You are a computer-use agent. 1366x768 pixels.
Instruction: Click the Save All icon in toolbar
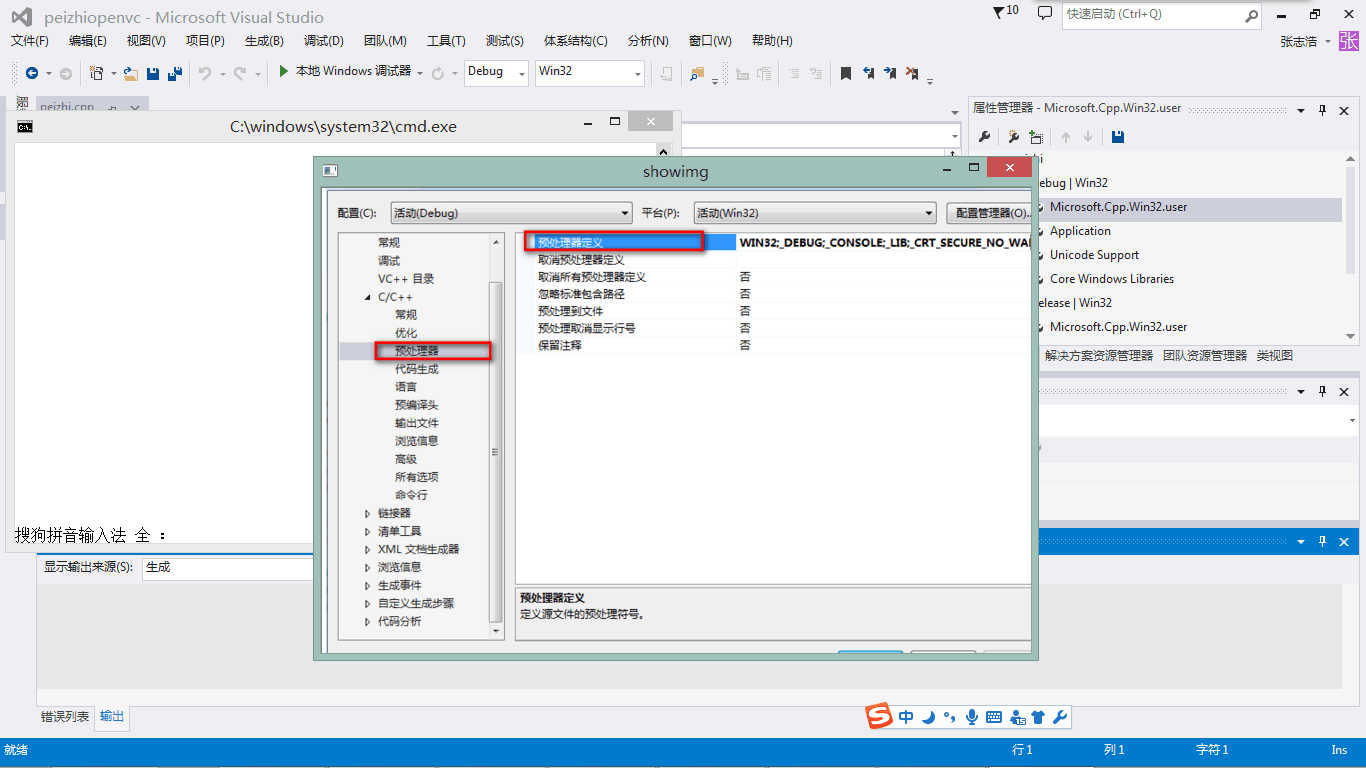click(174, 73)
